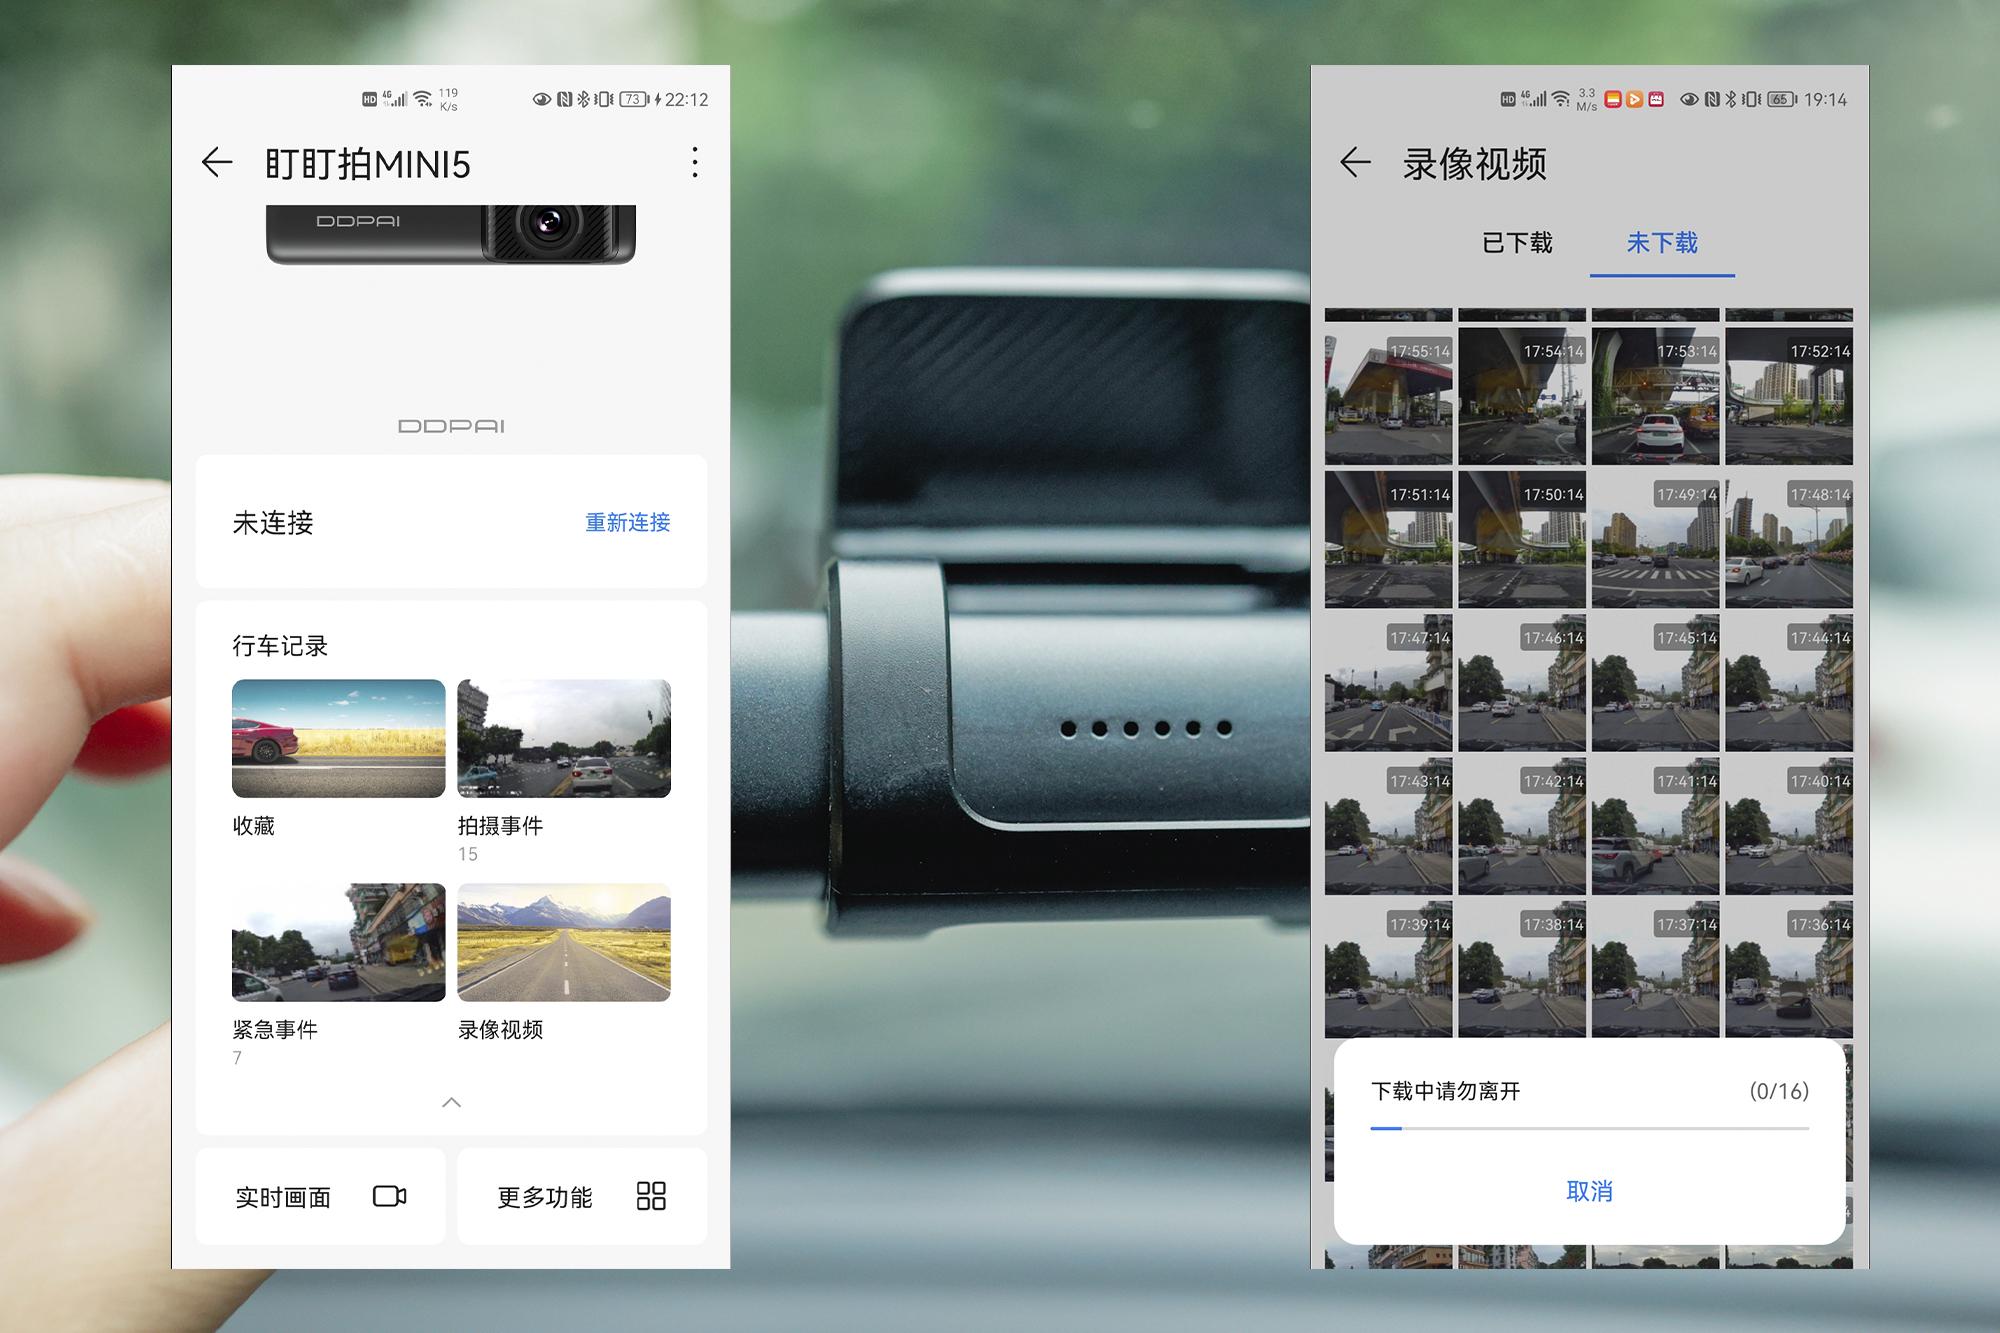Open the 录像视频 recordings thumbnail
The height and width of the screenshot is (1333, 2000).
click(564, 943)
